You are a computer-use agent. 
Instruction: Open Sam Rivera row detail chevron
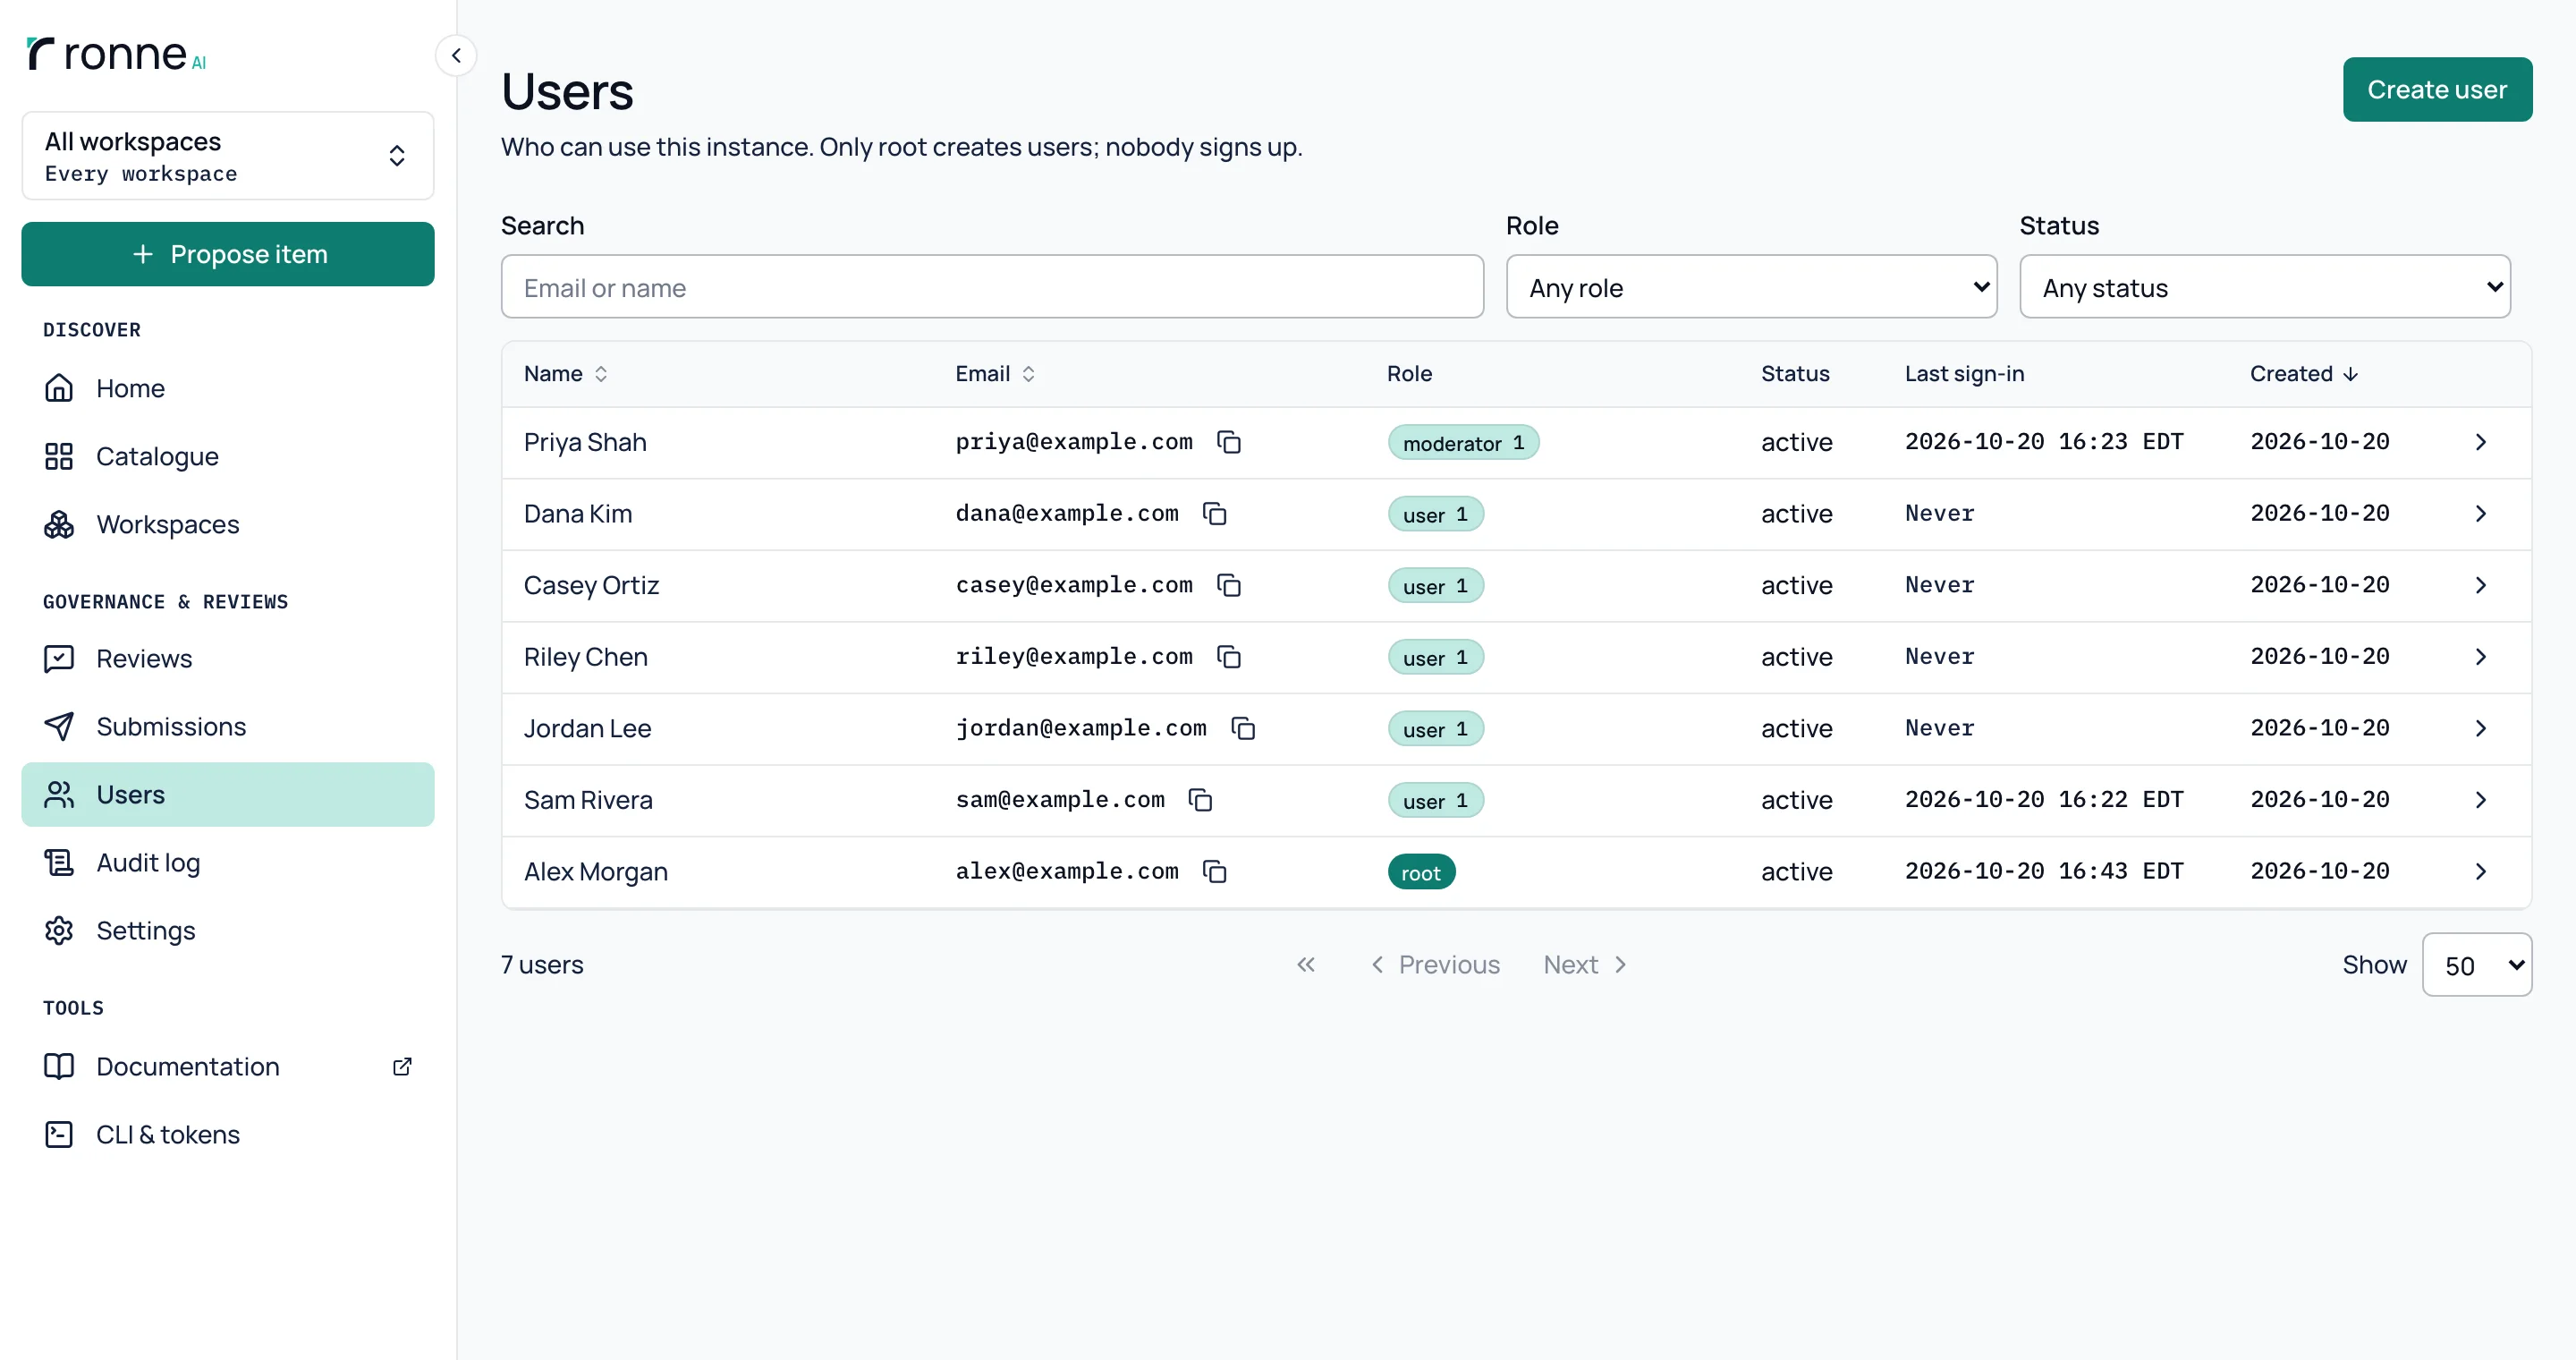point(2481,800)
